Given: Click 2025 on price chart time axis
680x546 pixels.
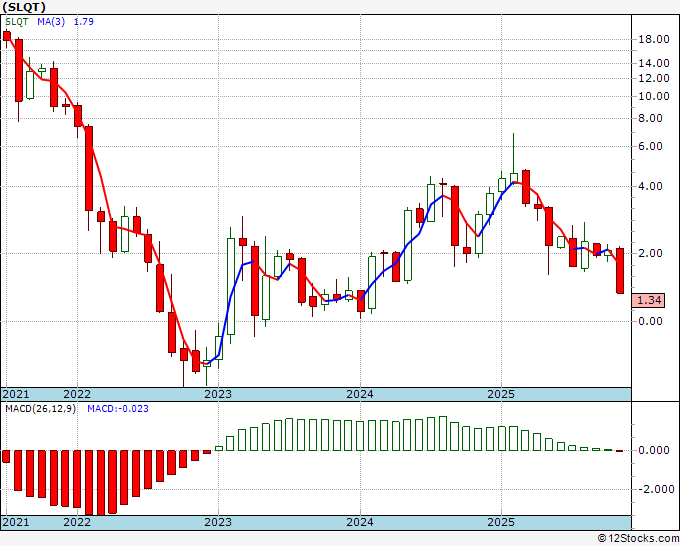Looking at the screenshot, I should tap(501, 394).
